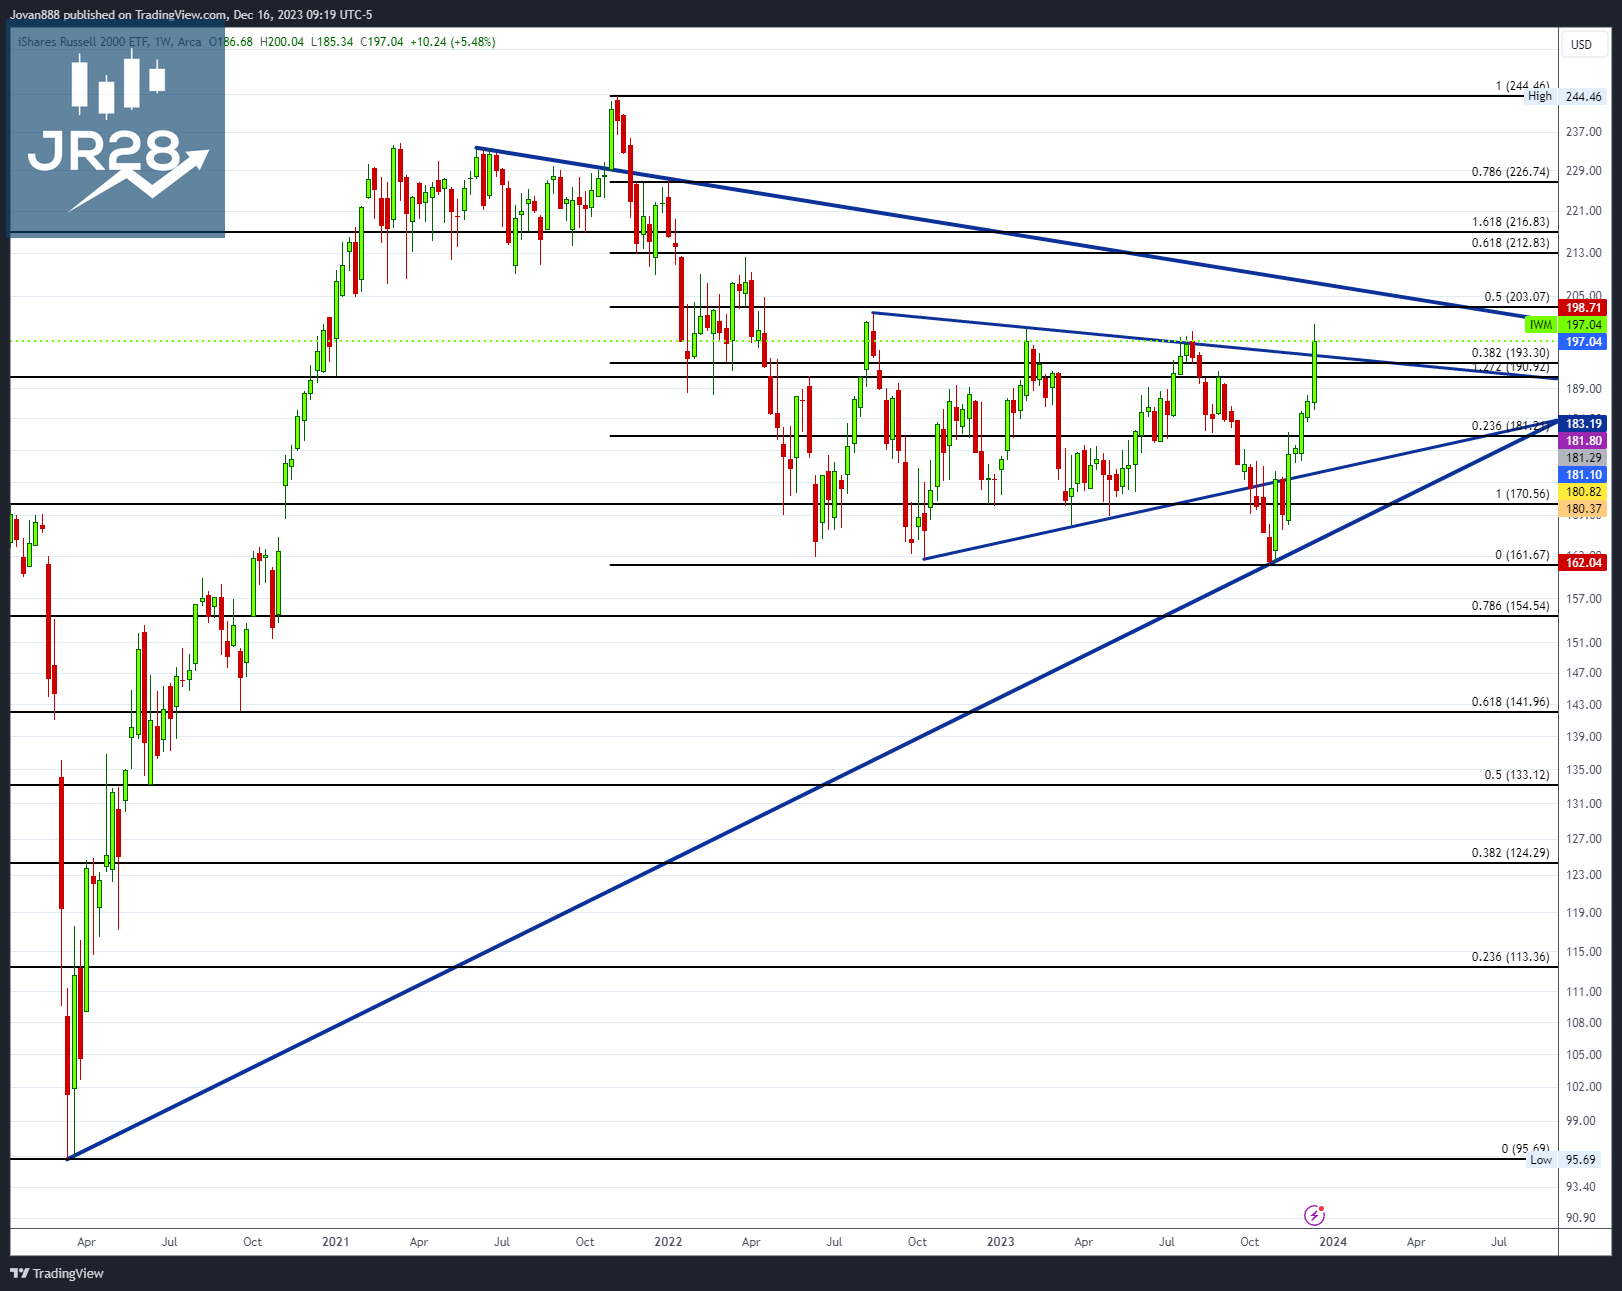Image resolution: width=1622 pixels, height=1291 pixels.
Task: Click the pink lightning earnings icon
Action: pyautogui.click(x=1314, y=1215)
